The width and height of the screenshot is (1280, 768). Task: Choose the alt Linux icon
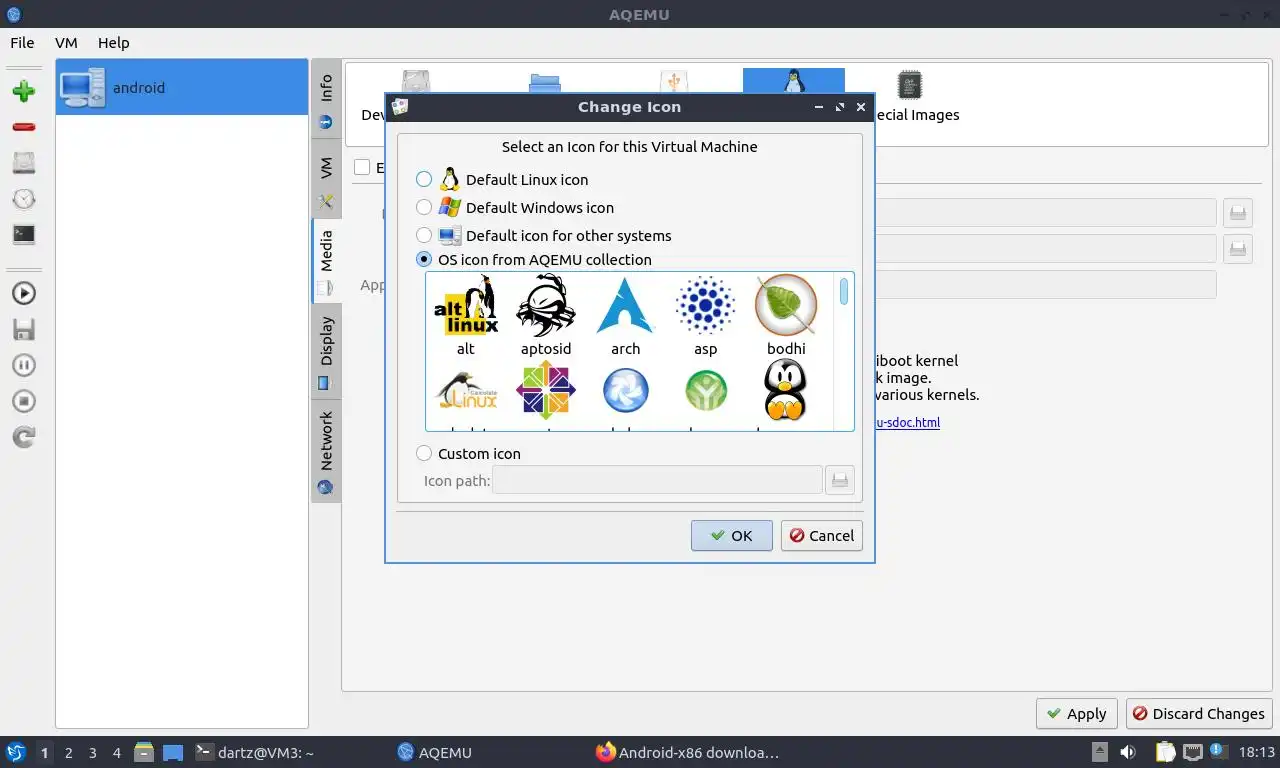point(466,314)
